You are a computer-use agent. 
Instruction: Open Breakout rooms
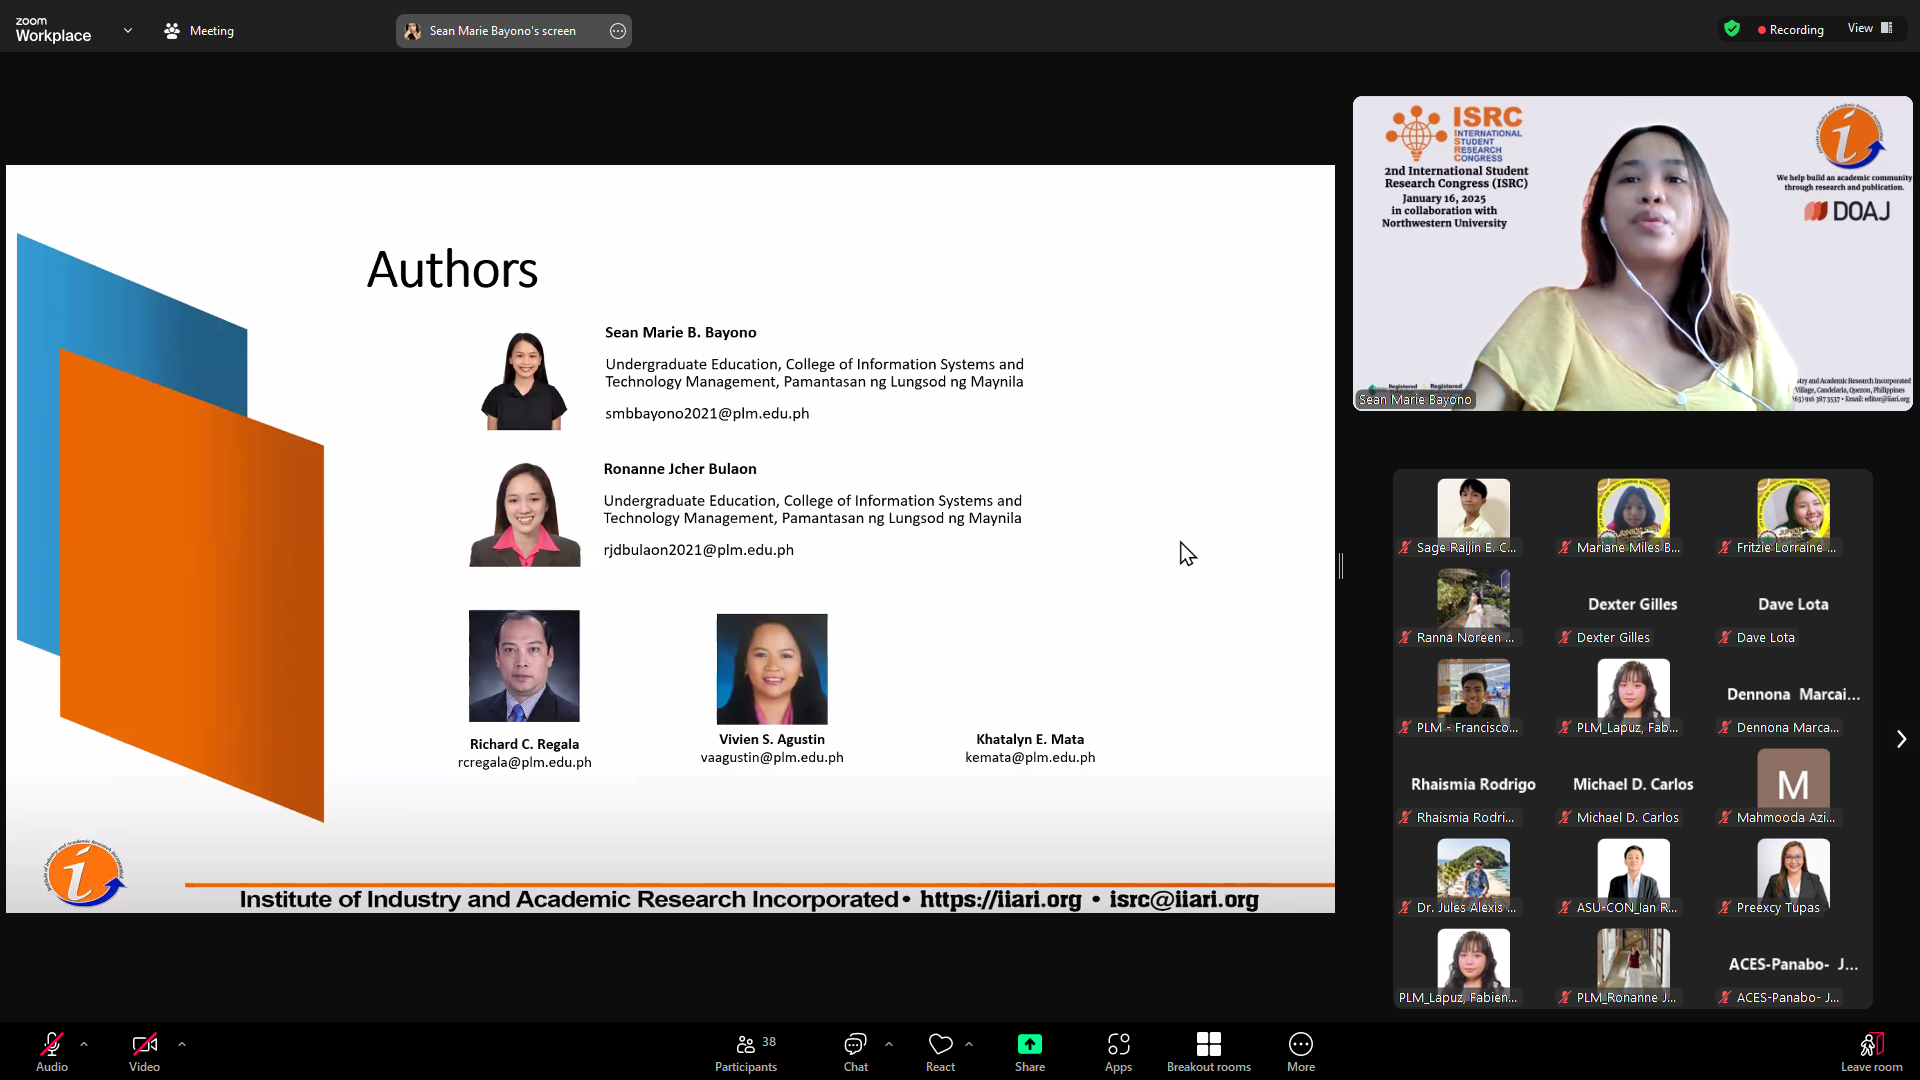pyautogui.click(x=1208, y=1045)
